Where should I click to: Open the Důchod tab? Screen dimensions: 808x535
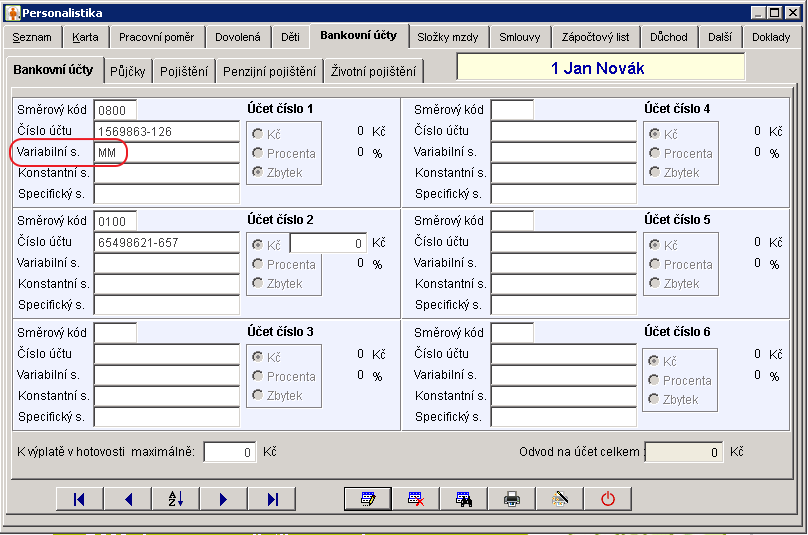668,37
